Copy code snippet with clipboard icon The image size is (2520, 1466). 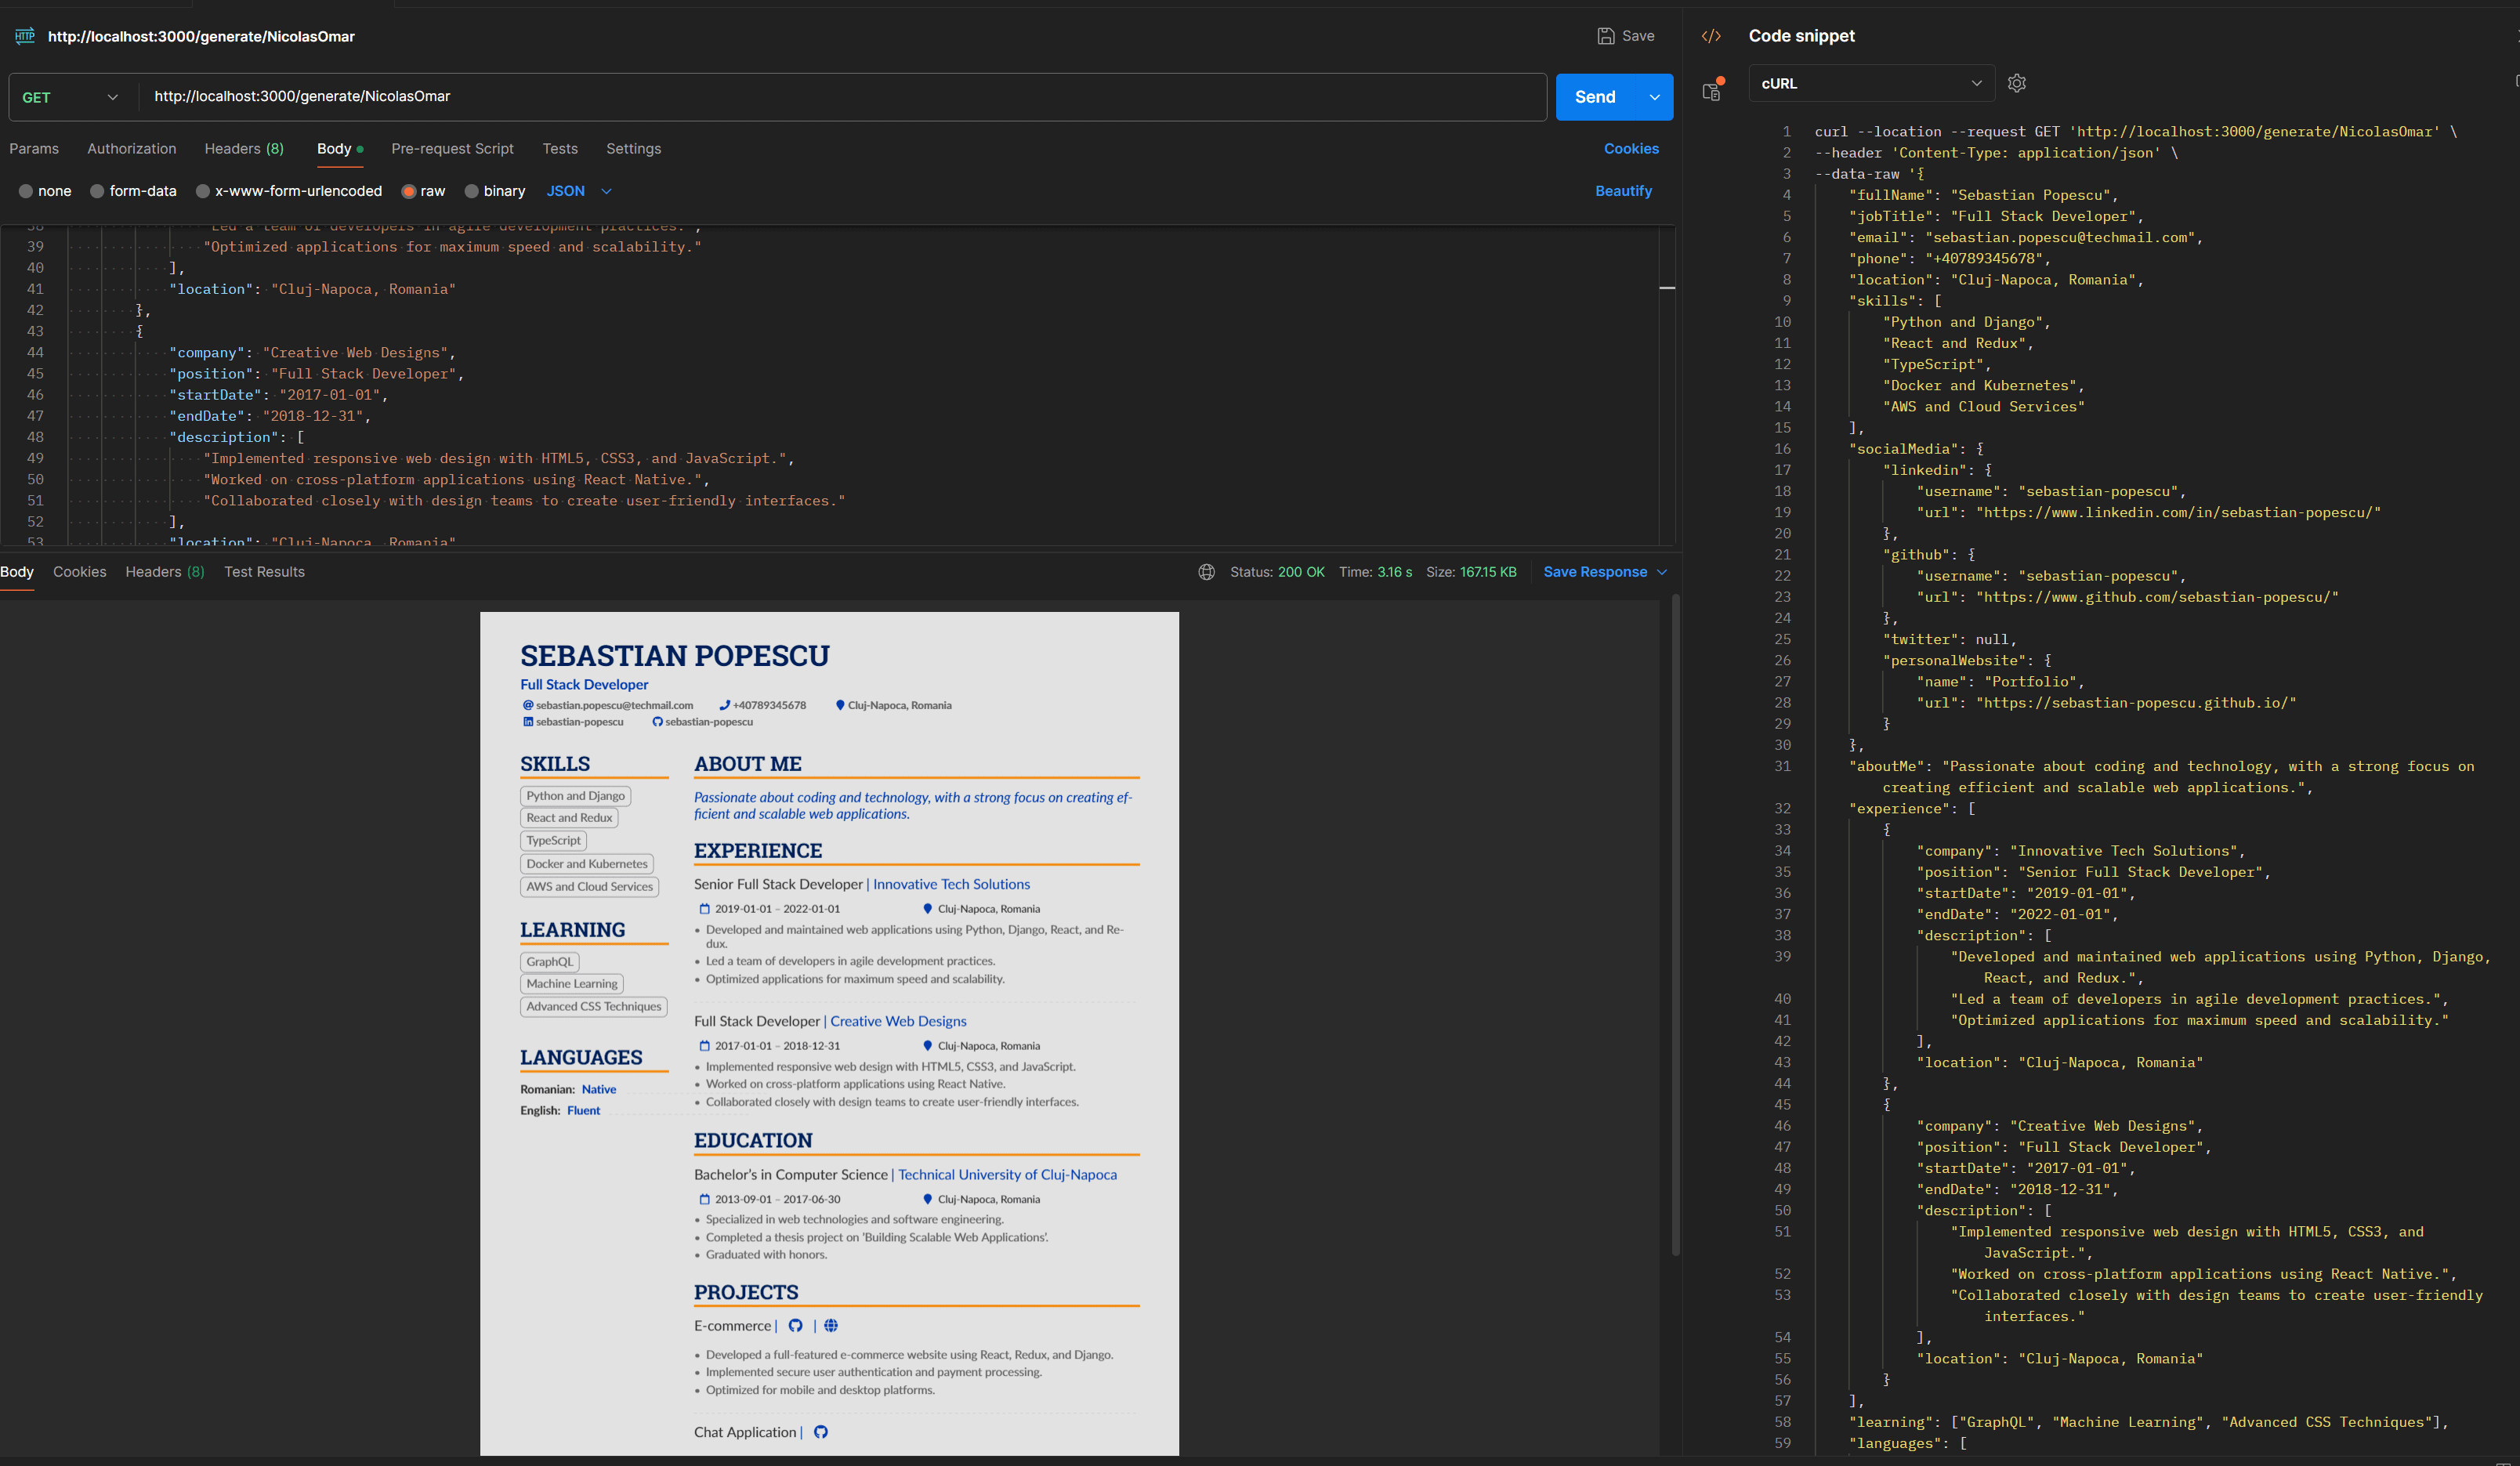pos(1711,91)
